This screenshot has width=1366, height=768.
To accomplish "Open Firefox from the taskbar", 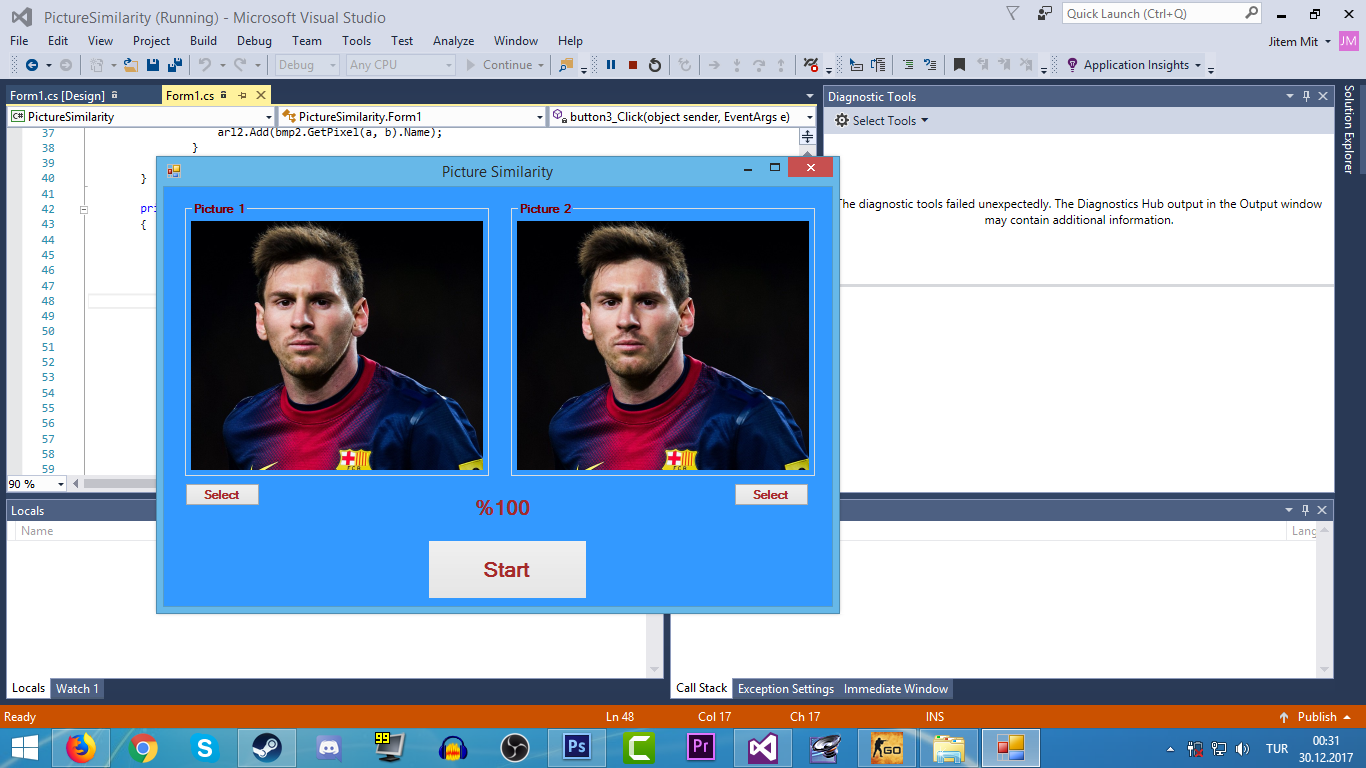I will pyautogui.click(x=80, y=748).
